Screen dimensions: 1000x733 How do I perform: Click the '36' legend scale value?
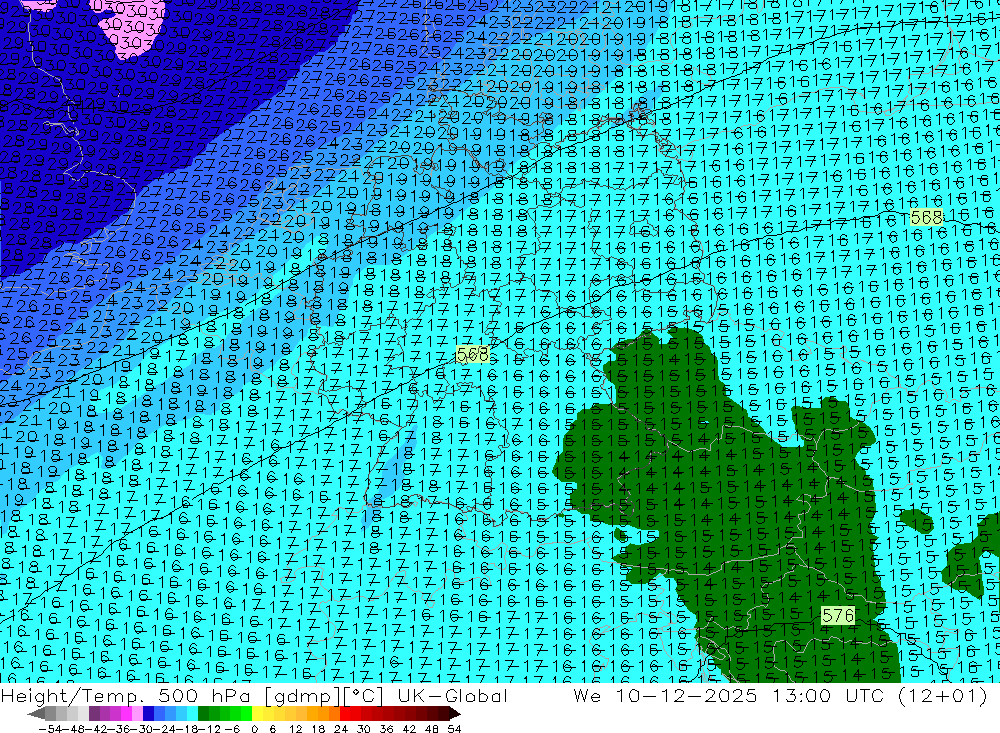[386, 729]
